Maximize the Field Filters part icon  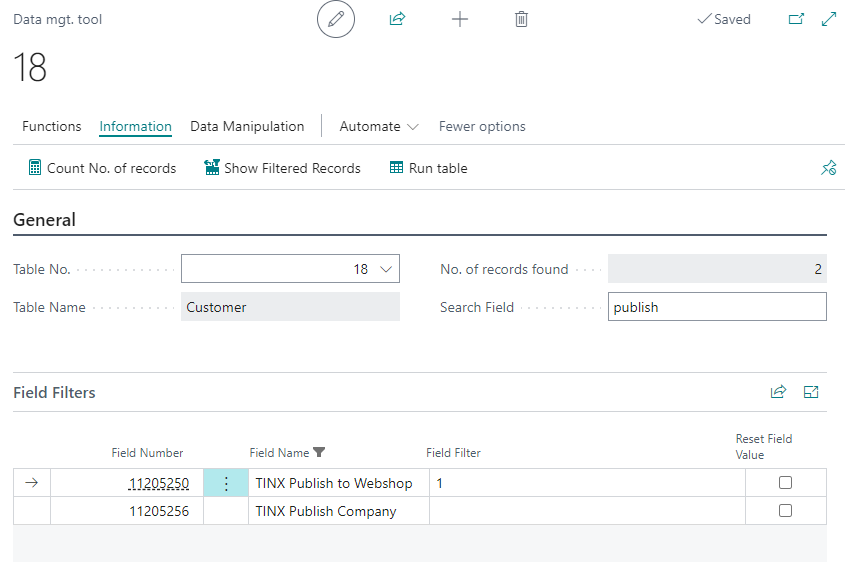(811, 392)
